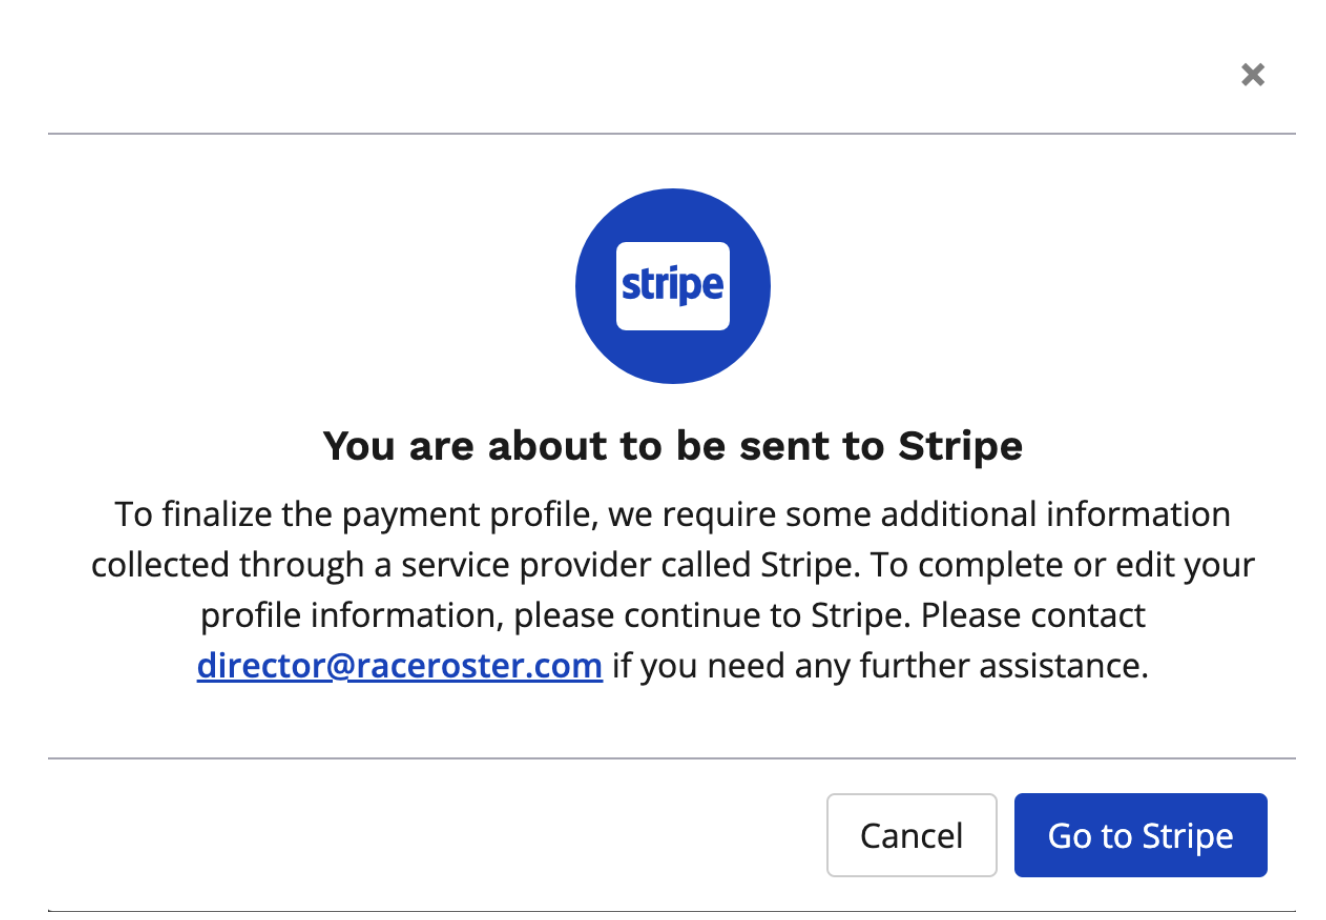Click the white Stripe wordmark badge
Screen dimensions: 1326x920
point(672,286)
